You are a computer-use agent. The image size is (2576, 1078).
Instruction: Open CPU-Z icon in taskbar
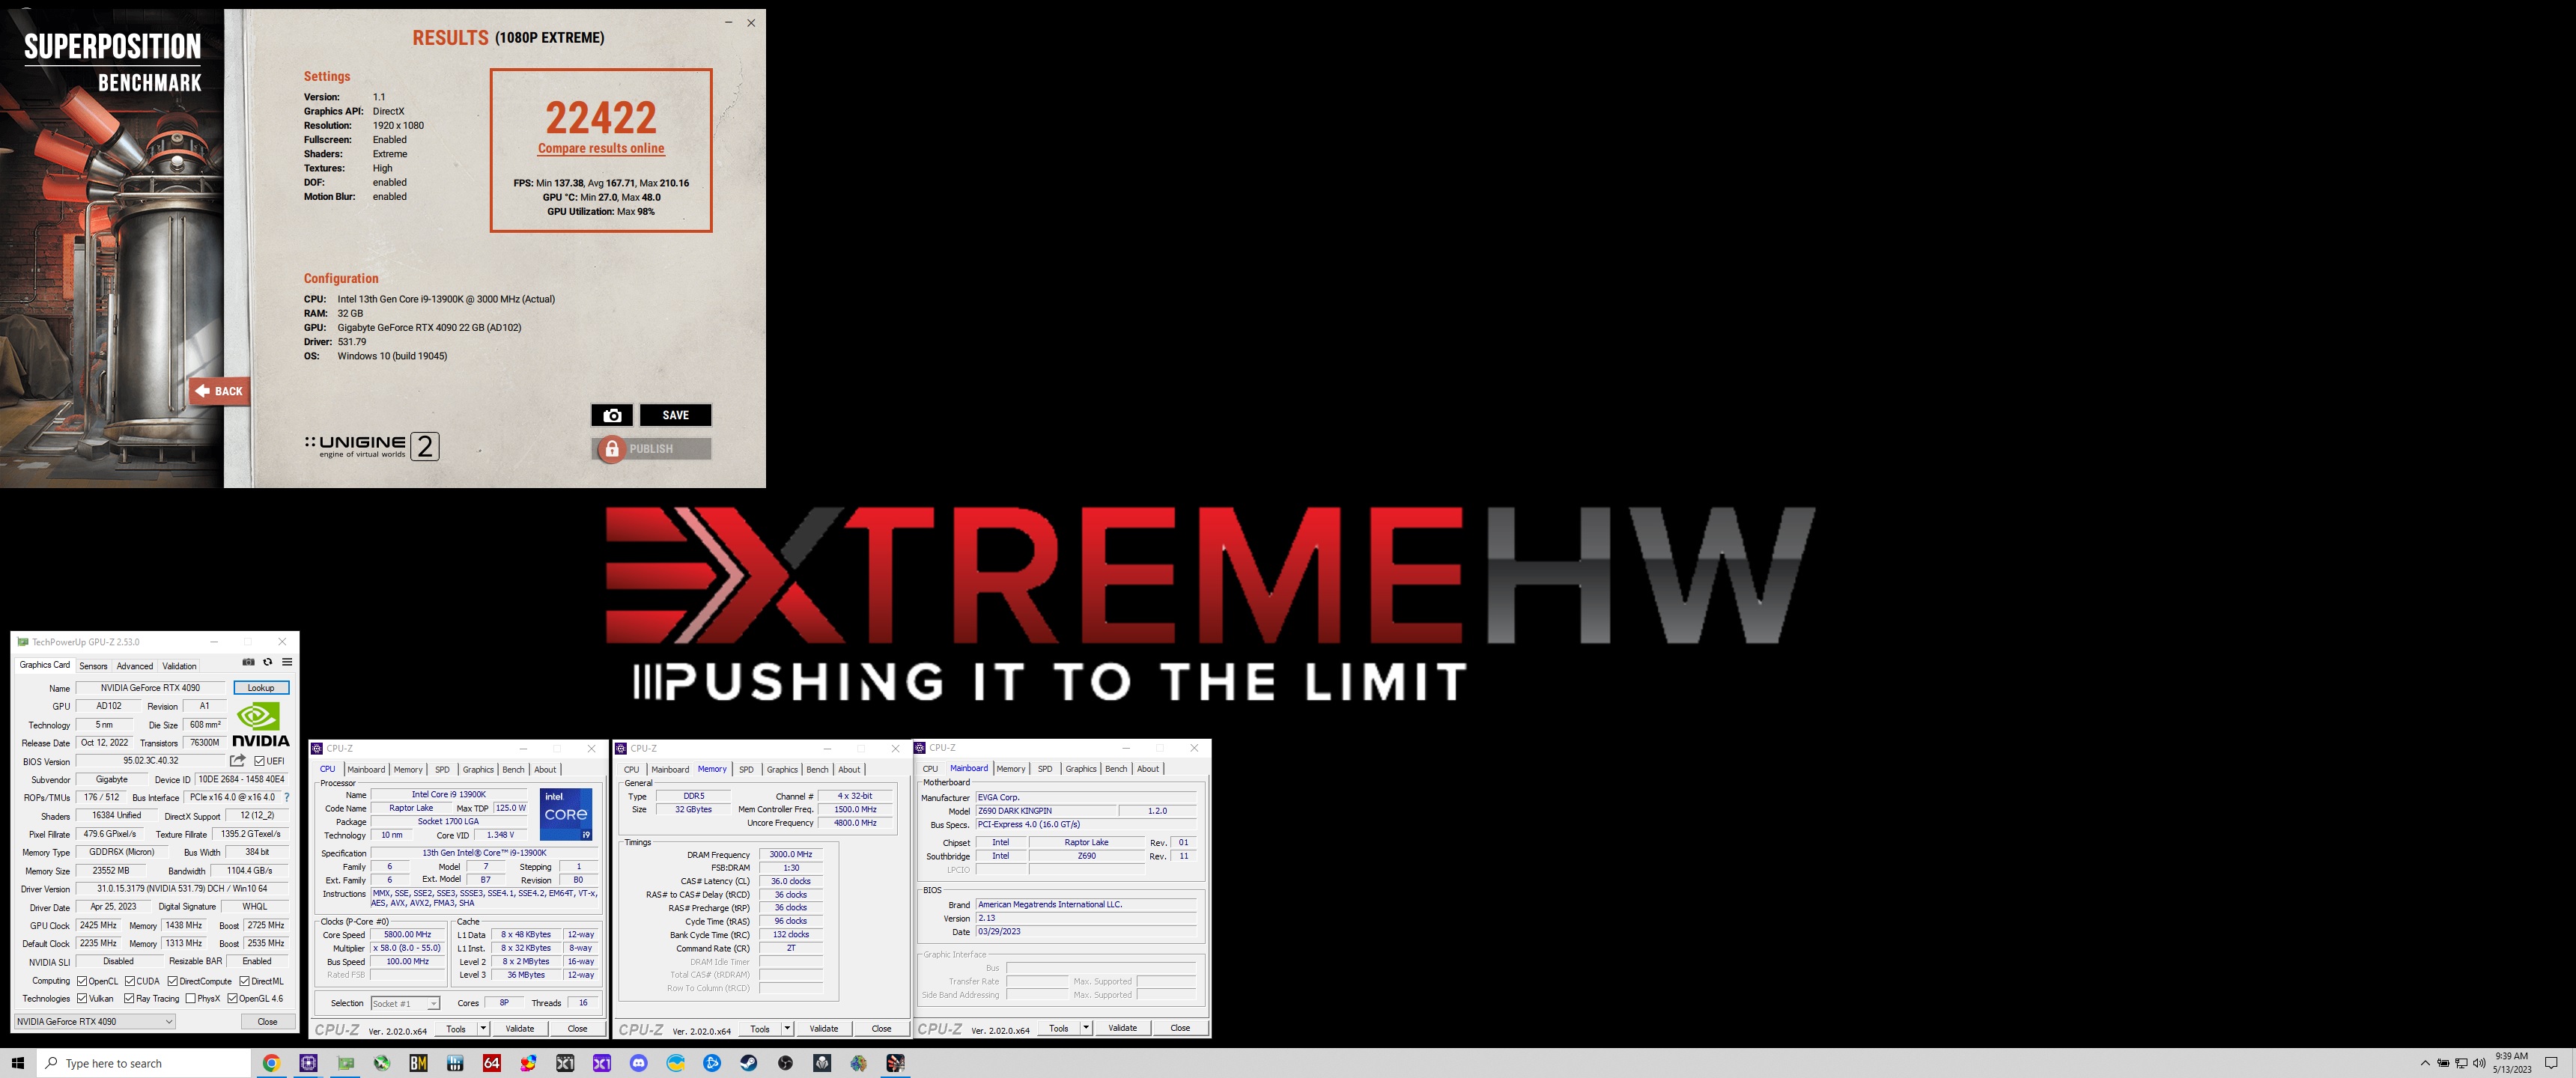pos(308,1063)
